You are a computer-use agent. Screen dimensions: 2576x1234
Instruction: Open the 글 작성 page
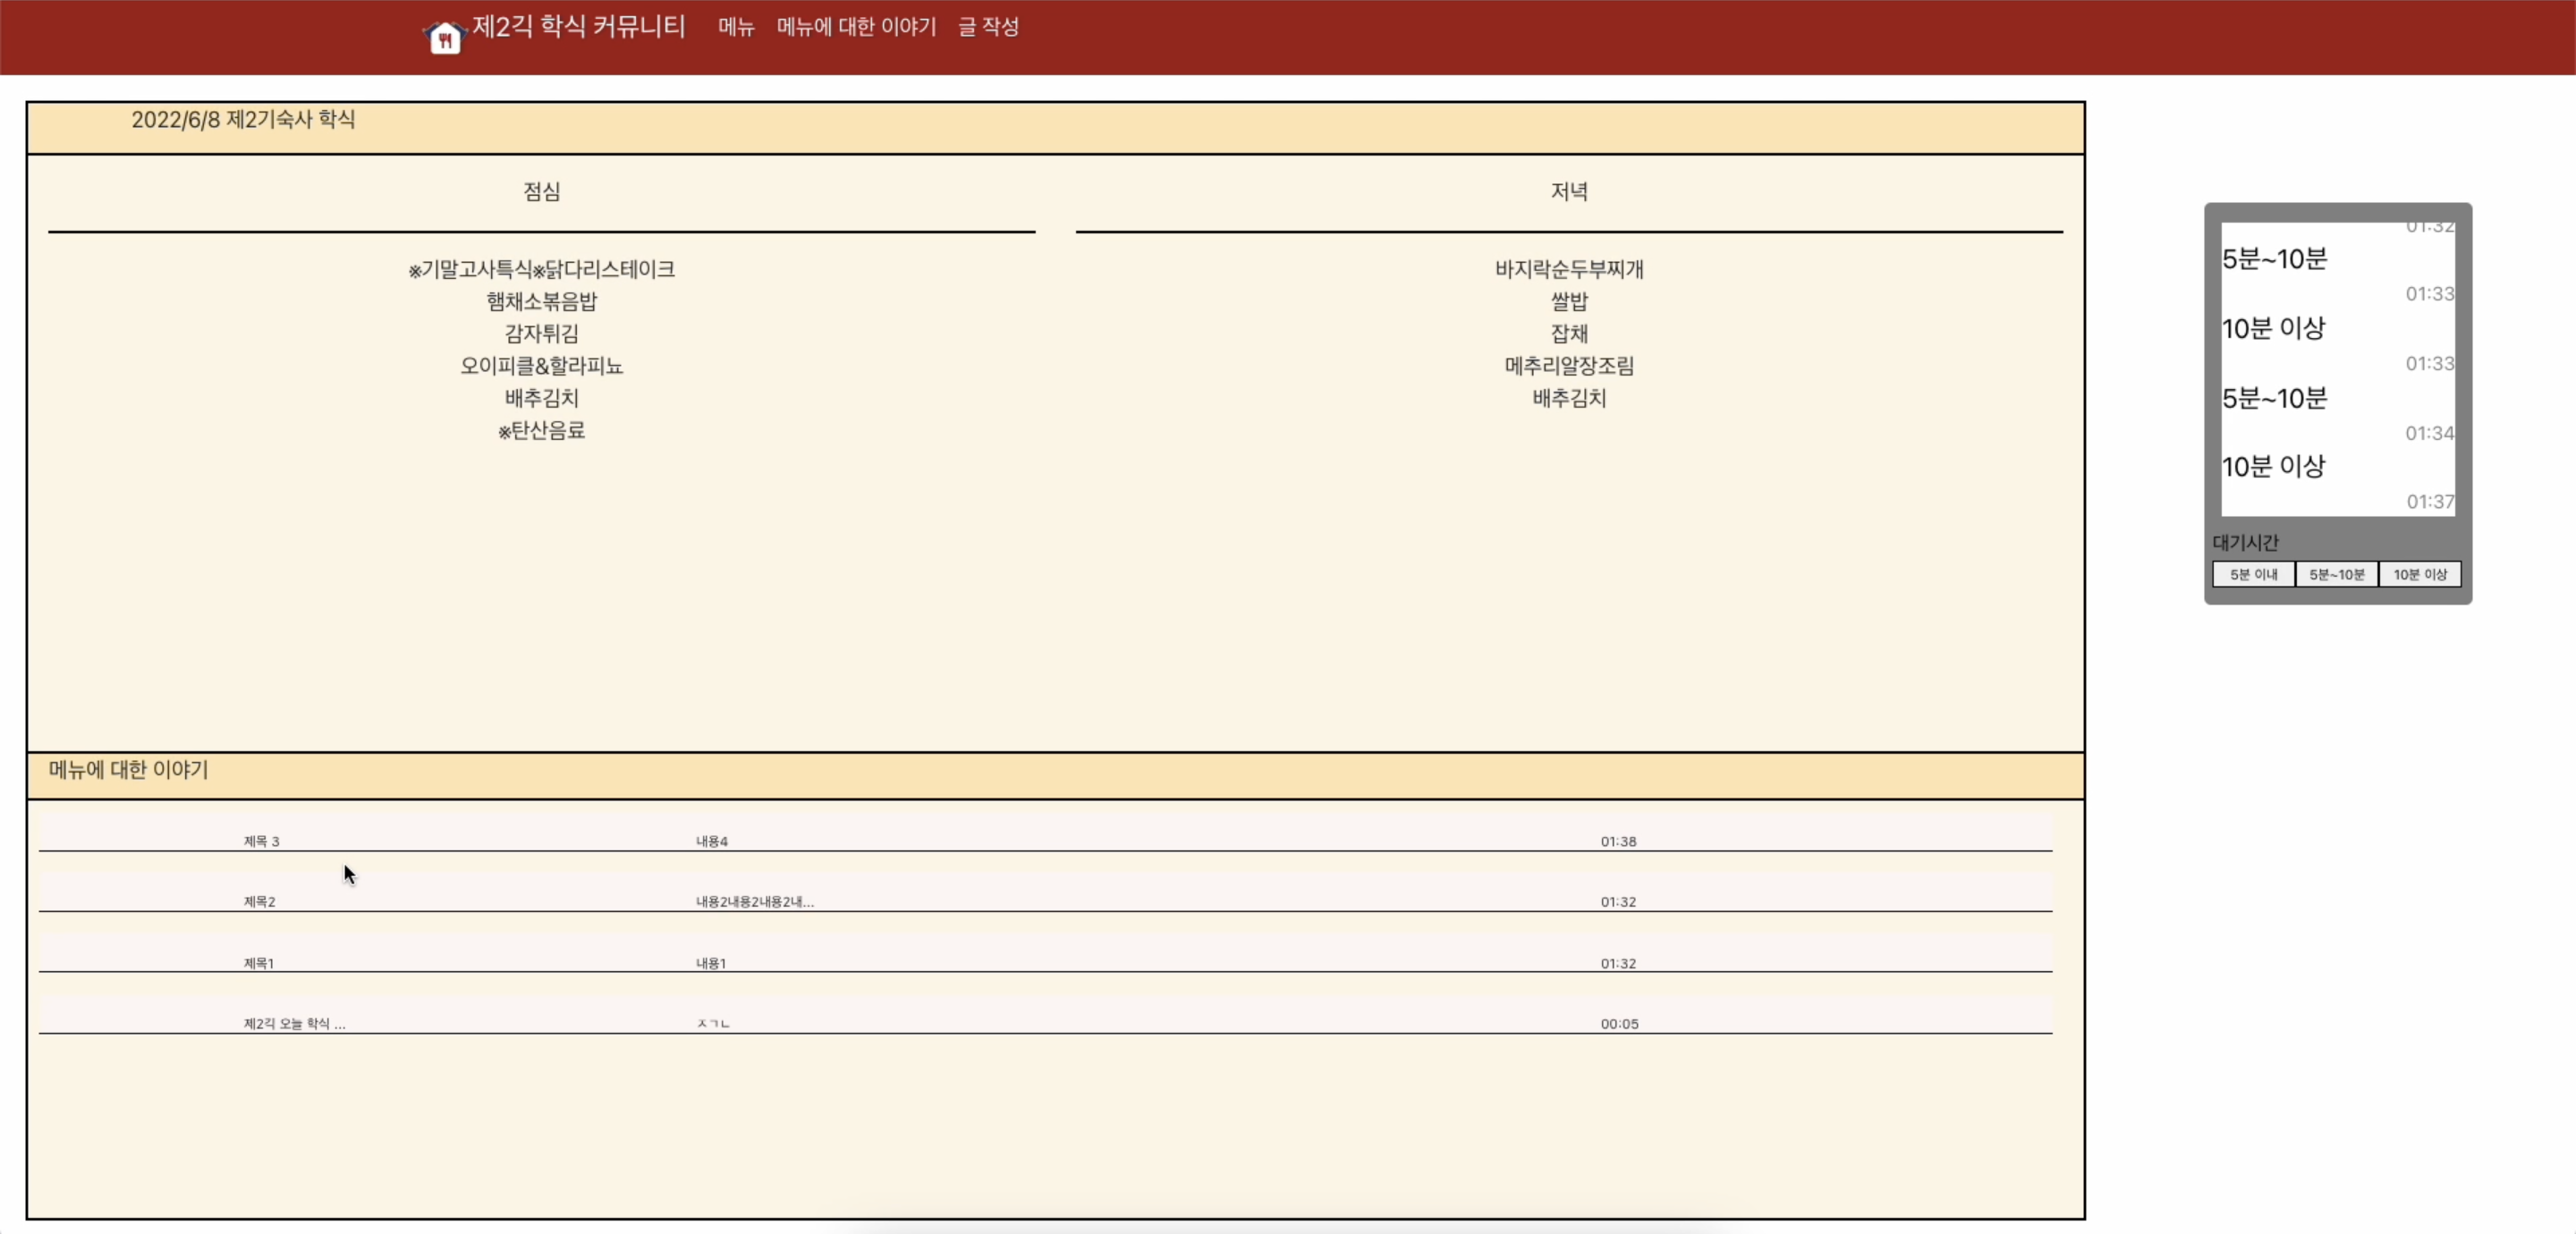click(988, 28)
